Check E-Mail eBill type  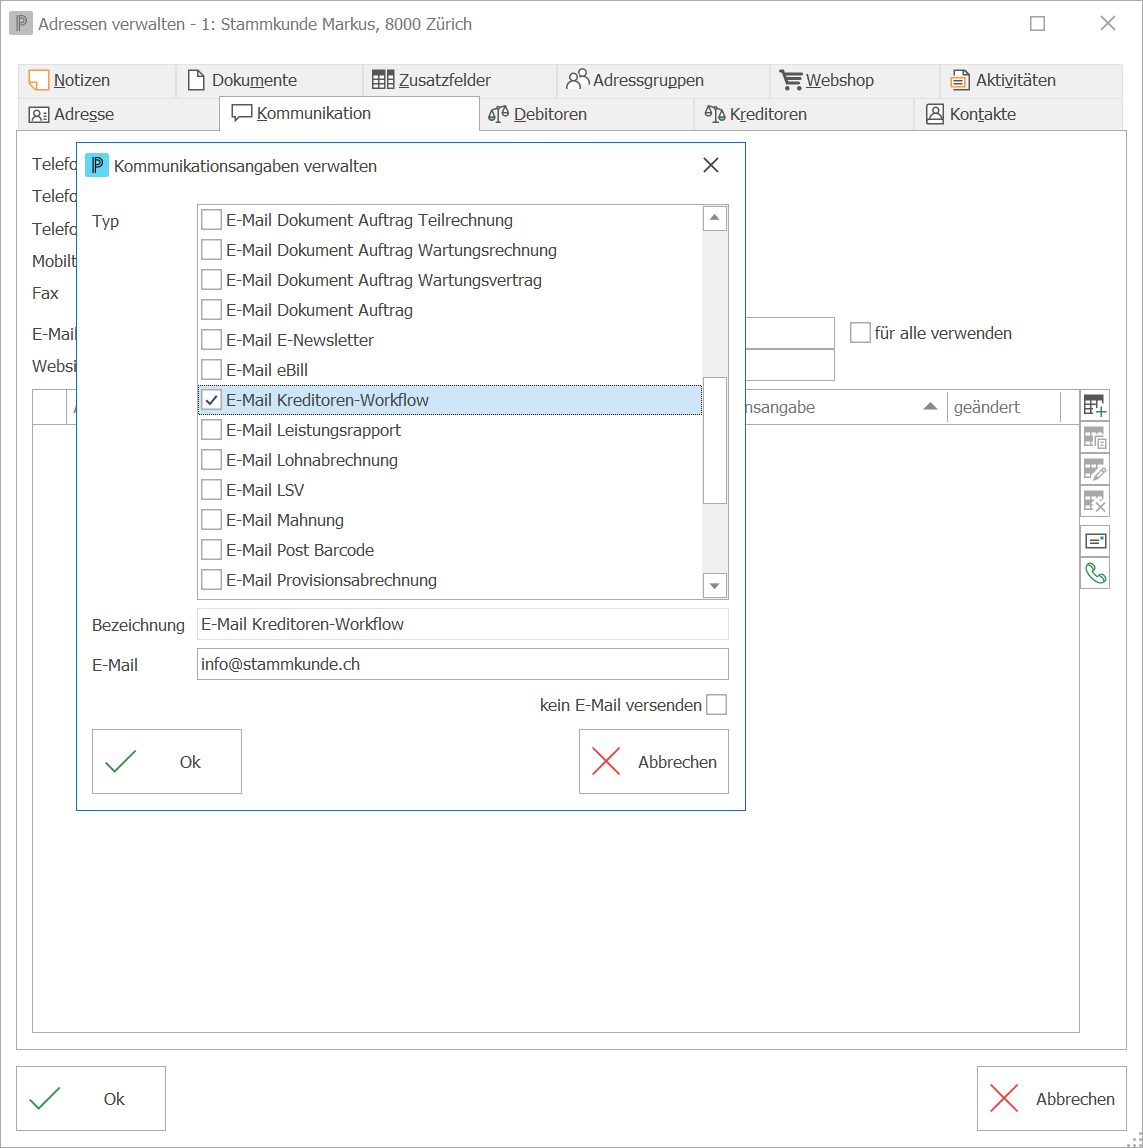[x=212, y=370]
